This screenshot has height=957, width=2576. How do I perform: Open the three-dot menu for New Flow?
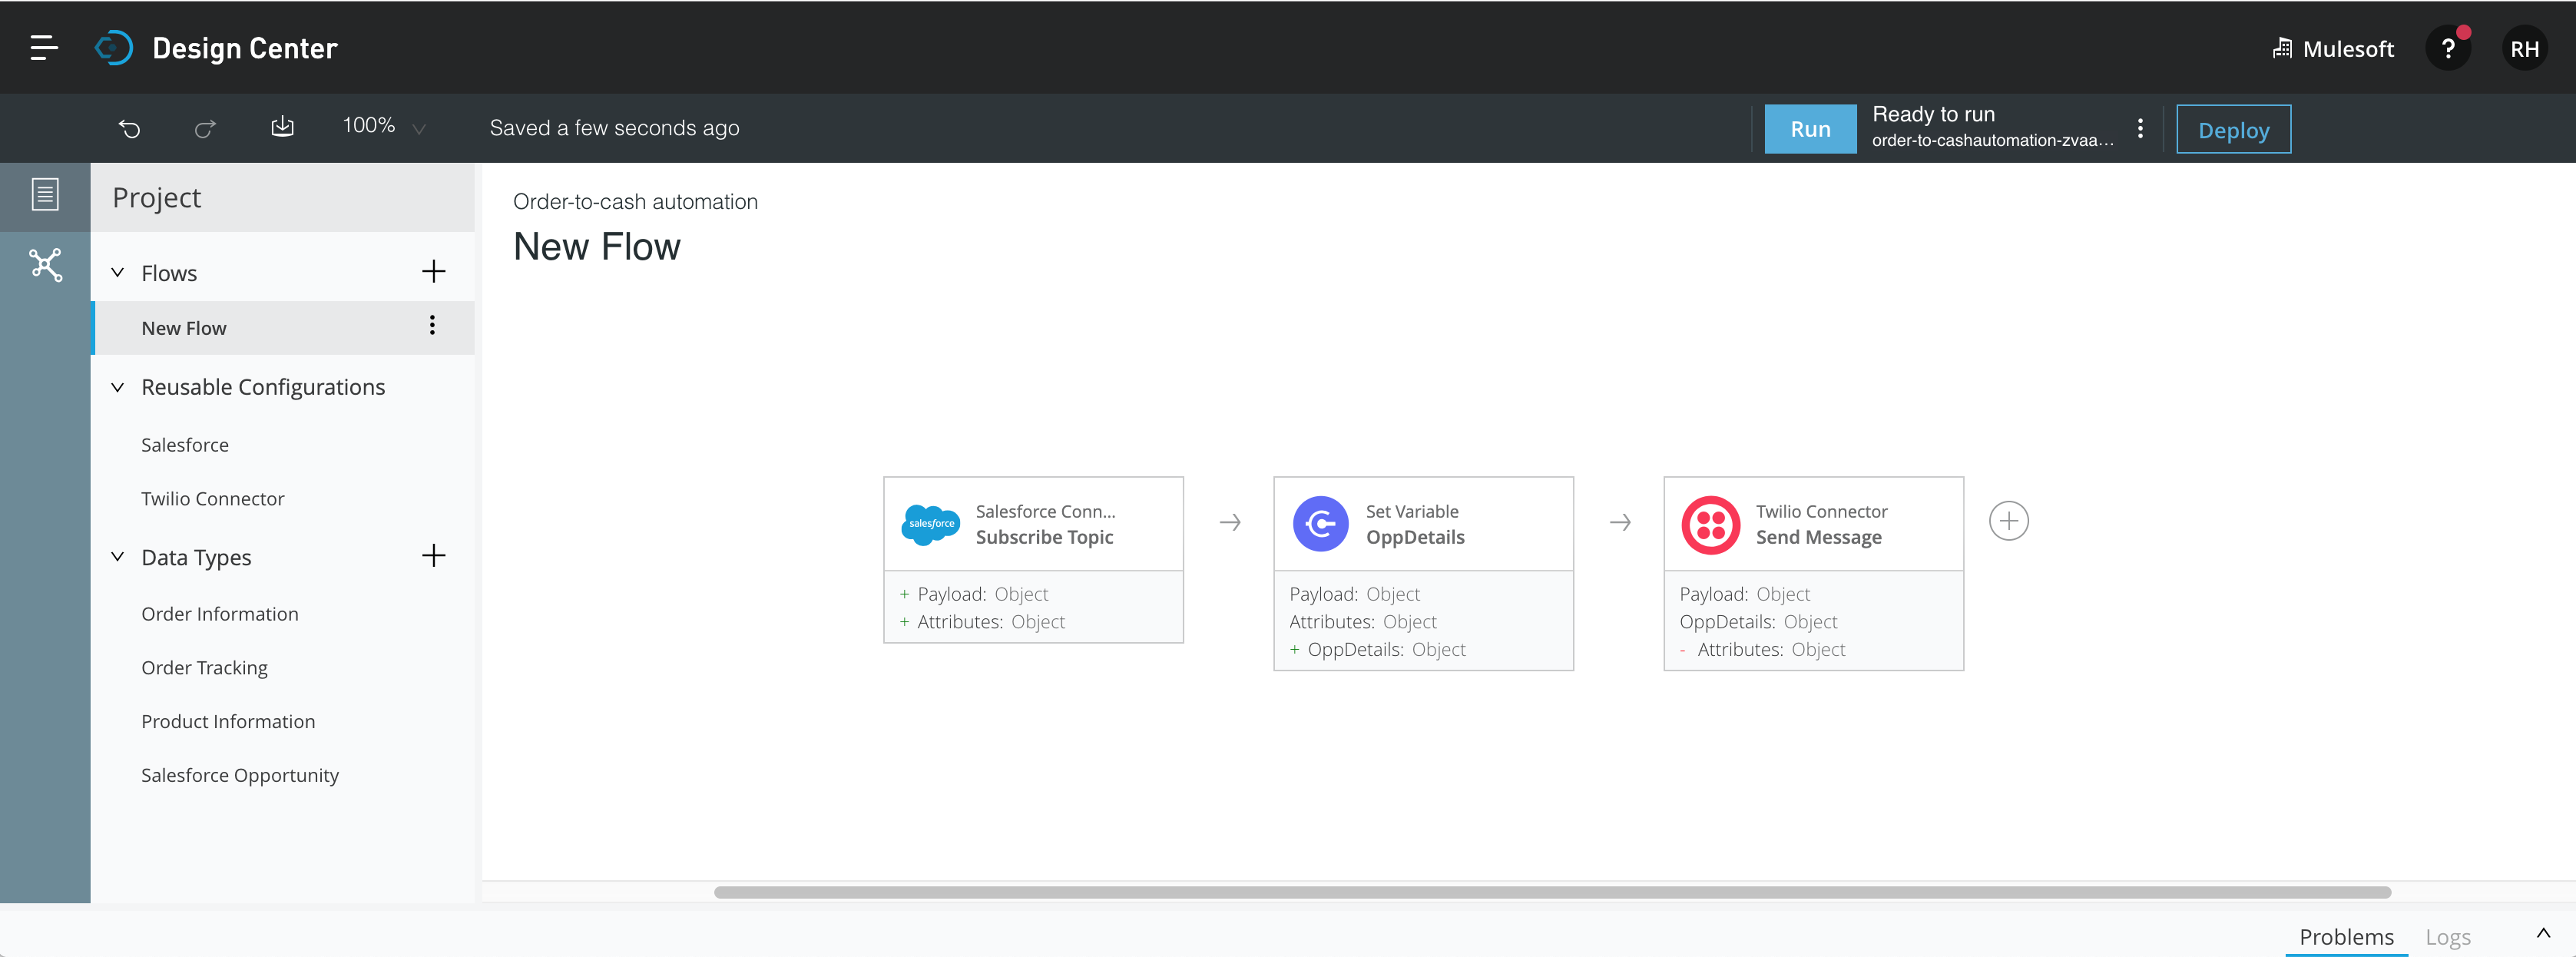coord(434,326)
